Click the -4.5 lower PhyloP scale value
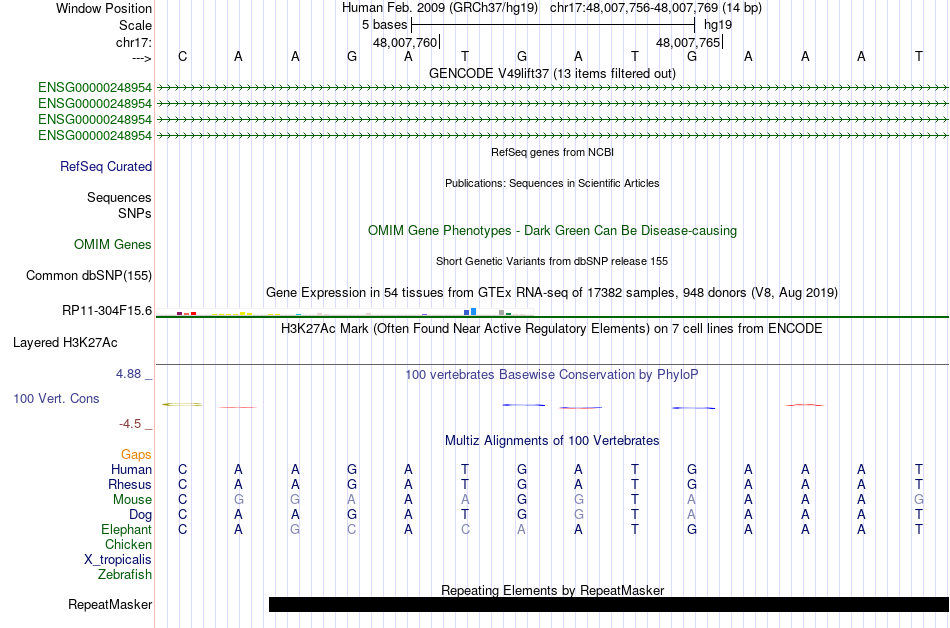 tap(130, 424)
